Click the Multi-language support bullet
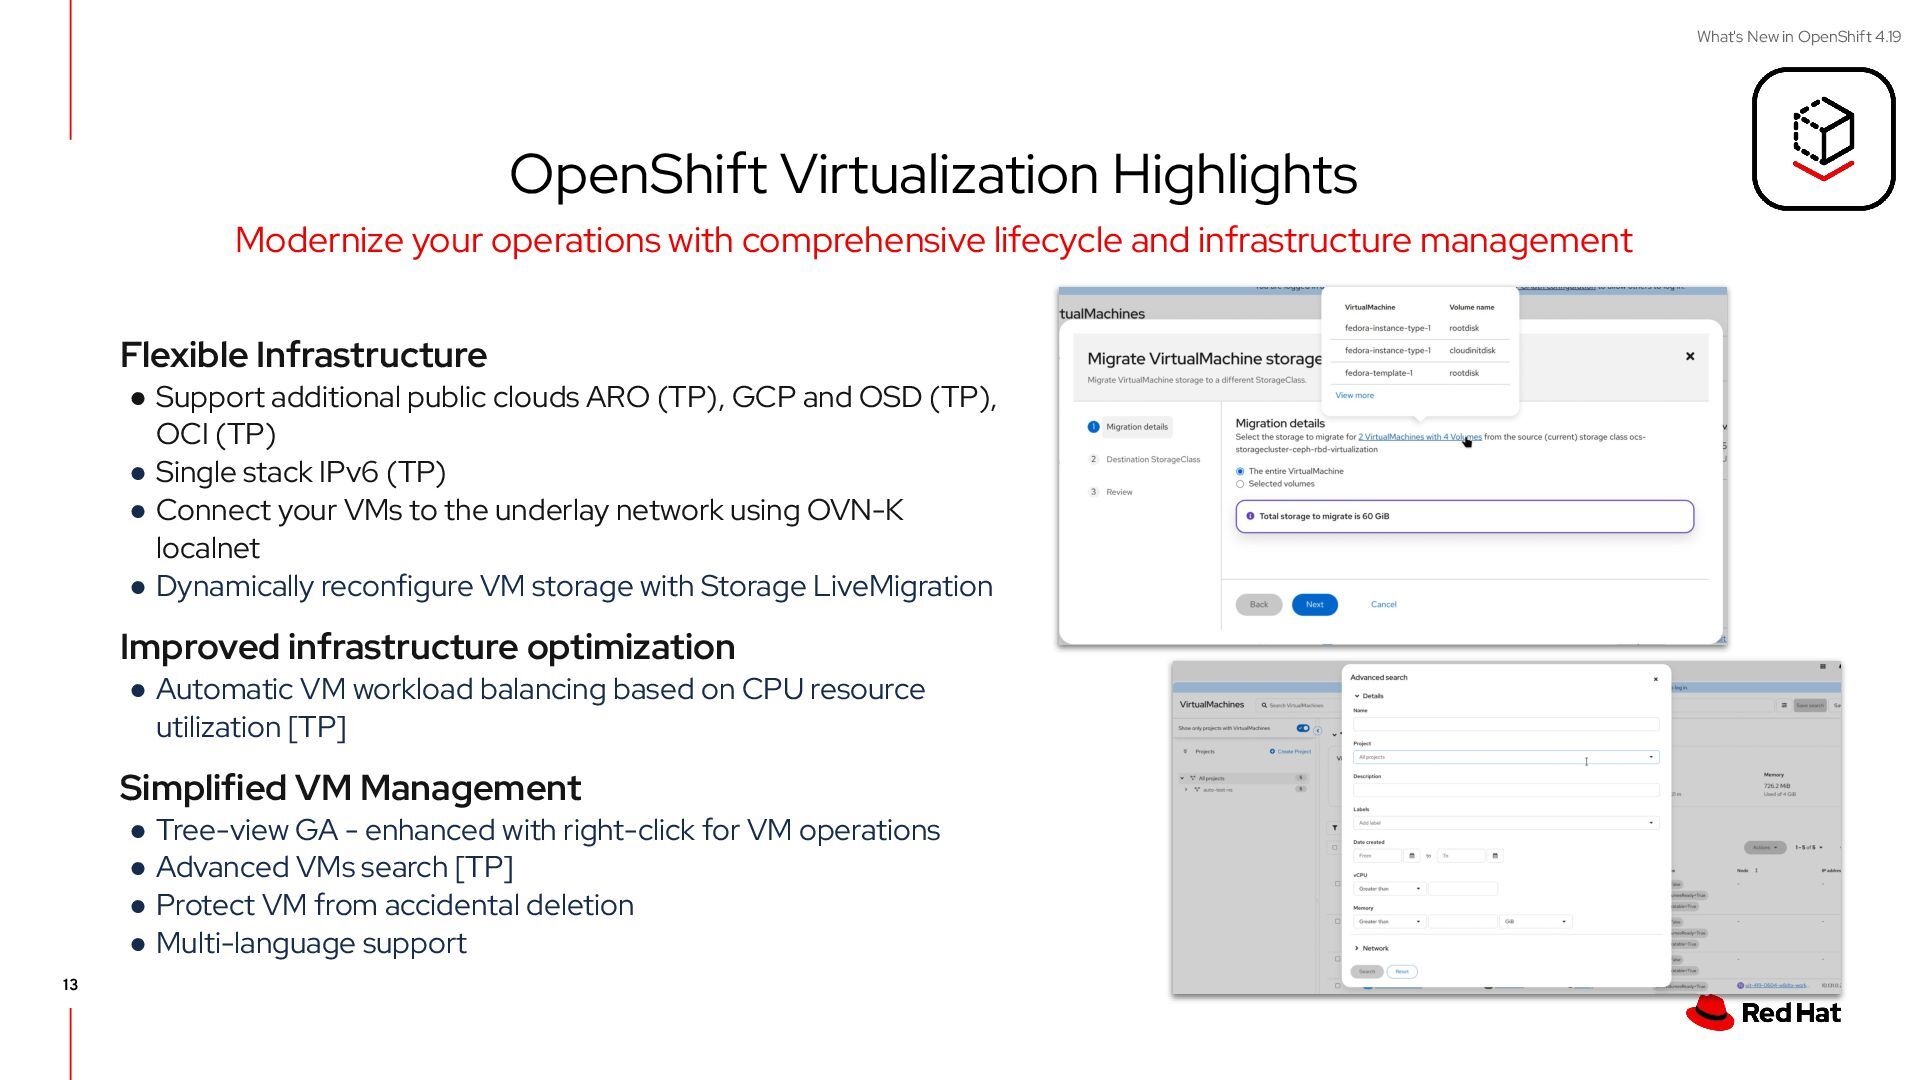Image resolution: width=1920 pixels, height=1080 pixels. (x=311, y=943)
